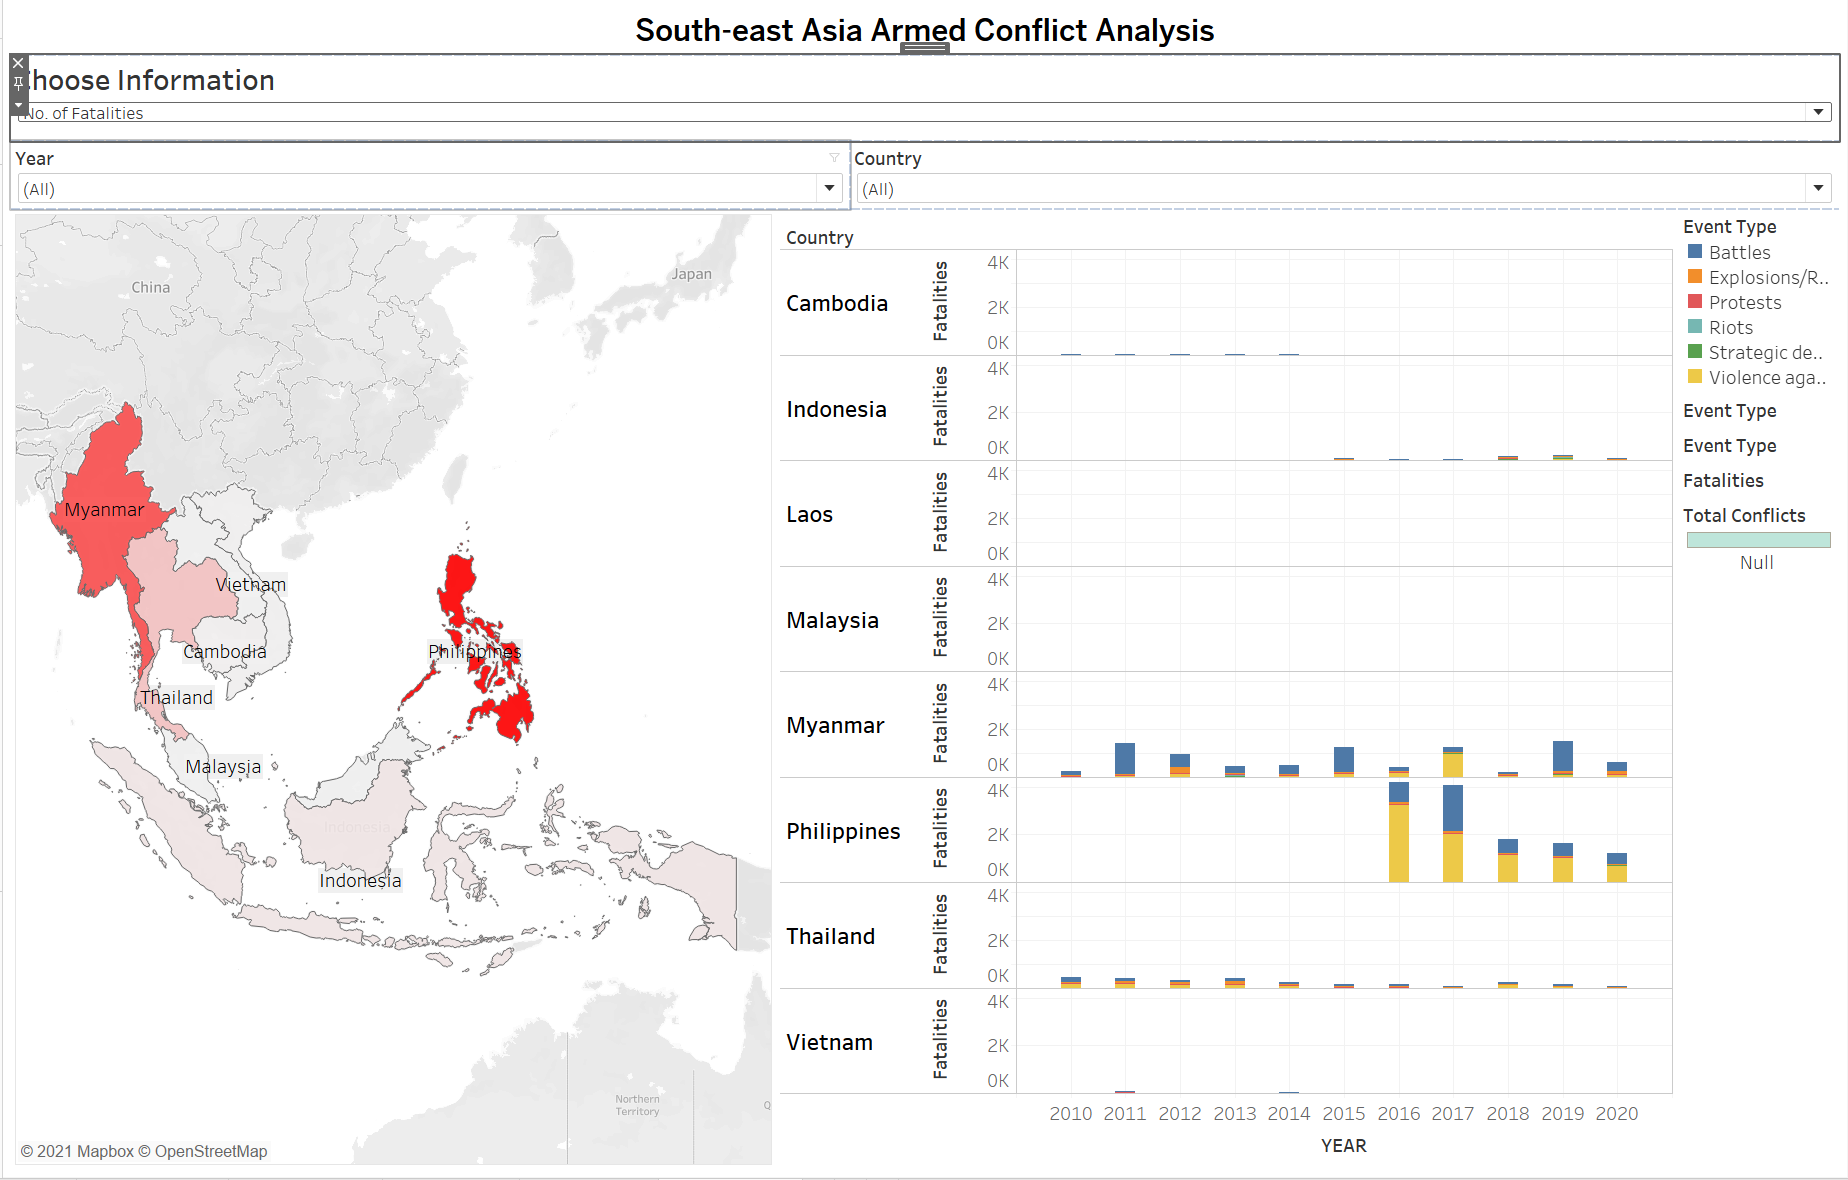This screenshot has height=1180, width=1848.
Task: Select green Strategic developments legend swatch
Action: (x=1695, y=352)
